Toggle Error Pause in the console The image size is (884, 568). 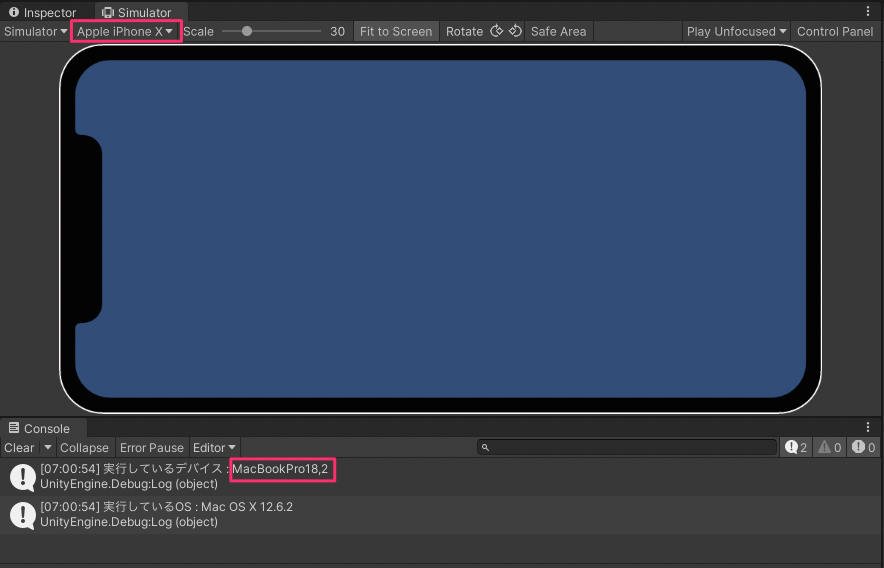point(152,448)
